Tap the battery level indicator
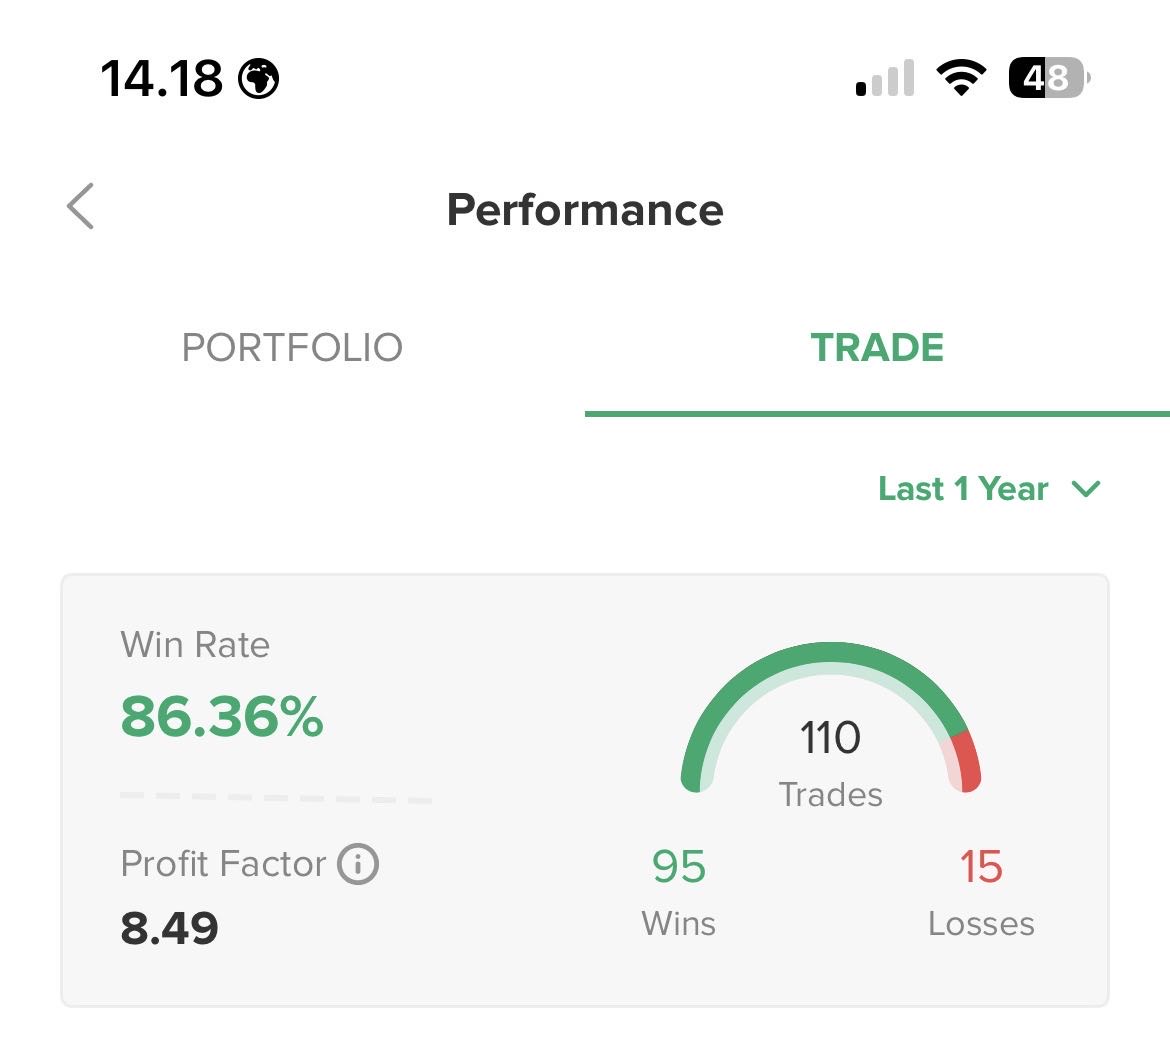 [1047, 78]
